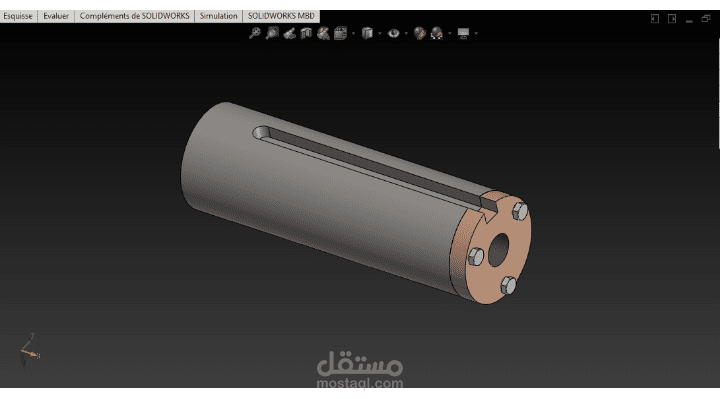
Task: Open the Esquisse tab
Action: 18,16
